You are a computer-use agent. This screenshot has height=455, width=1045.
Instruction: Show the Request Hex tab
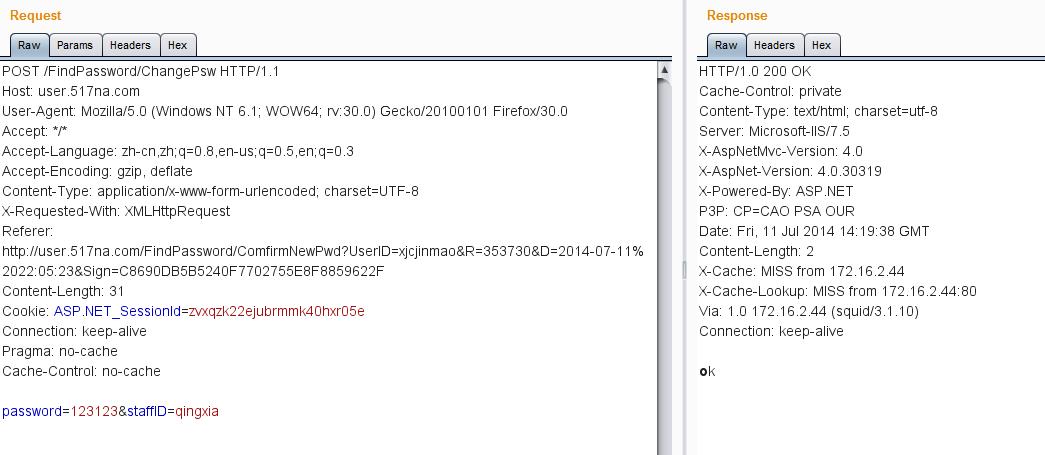tap(177, 45)
